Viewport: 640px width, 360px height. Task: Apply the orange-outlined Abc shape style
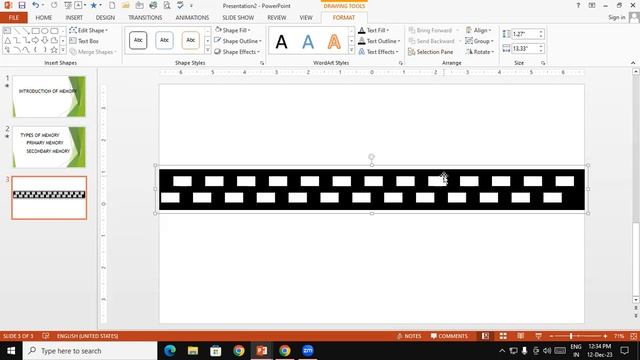pyautogui.click(x=190, y=40)
